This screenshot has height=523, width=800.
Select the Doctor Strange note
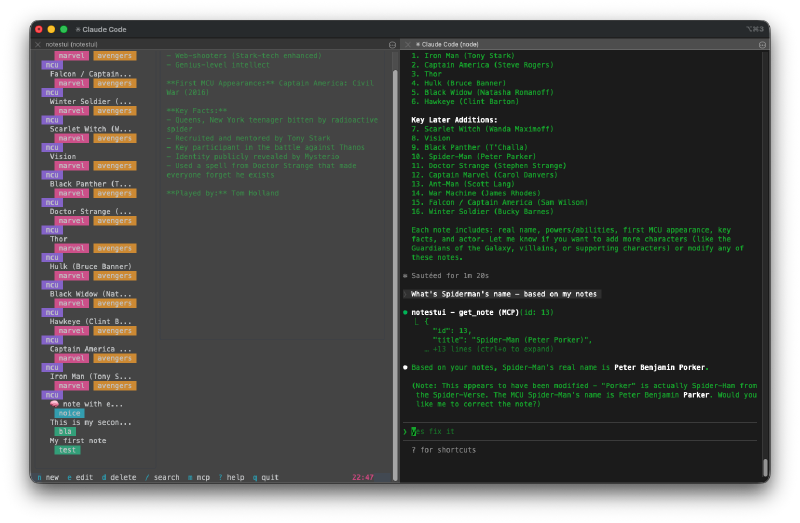90,212
